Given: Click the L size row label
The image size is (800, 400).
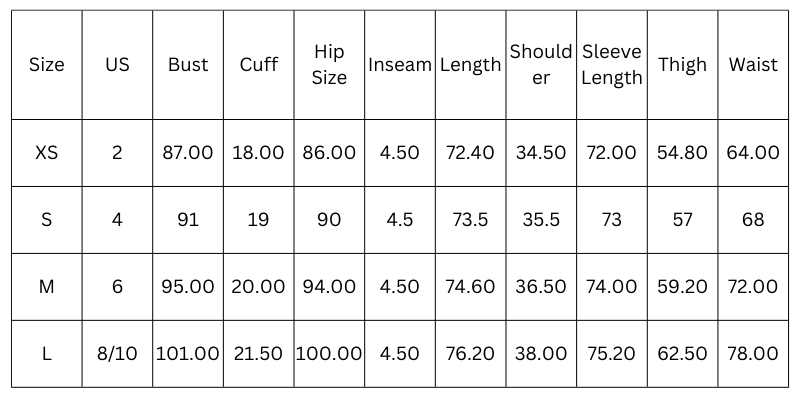Looking at the screenshot, I should click(x=47, y=354).
